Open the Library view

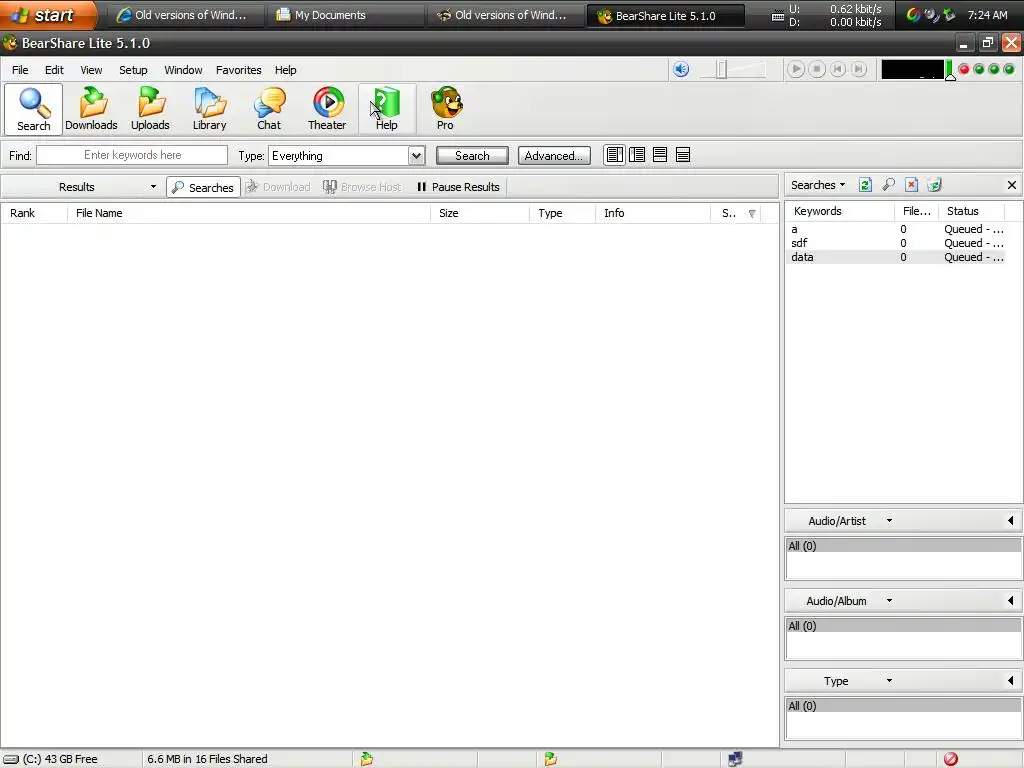coord(209,109)
